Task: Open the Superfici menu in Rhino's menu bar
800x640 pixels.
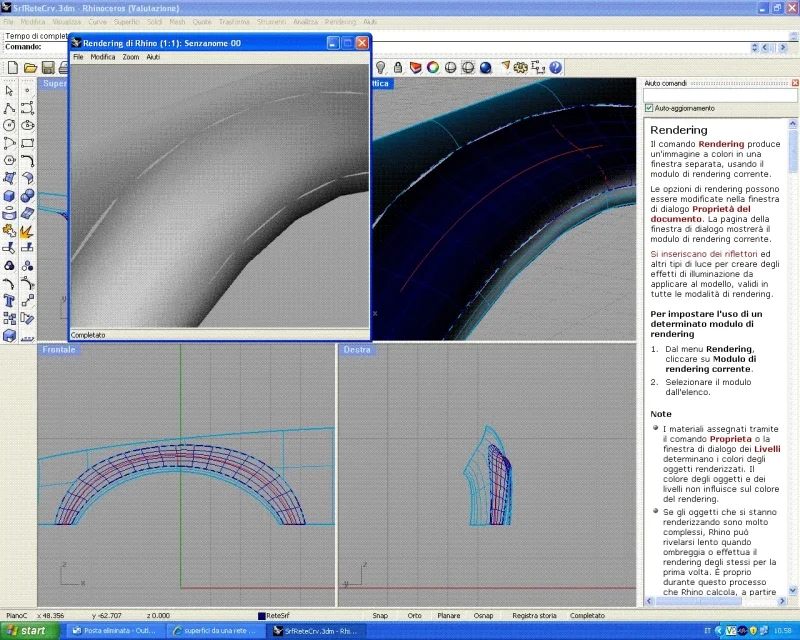Action: (127, 22)
